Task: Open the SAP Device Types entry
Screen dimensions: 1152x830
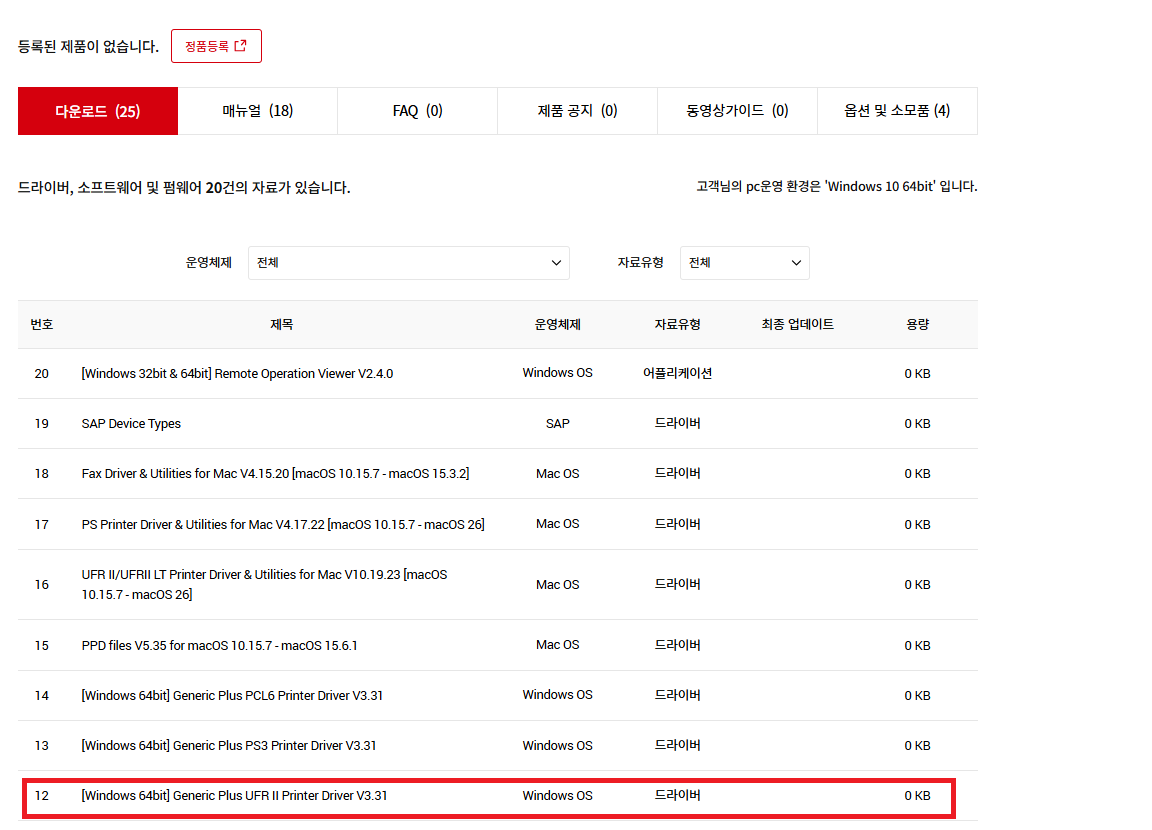Action: tap(131, 424)
